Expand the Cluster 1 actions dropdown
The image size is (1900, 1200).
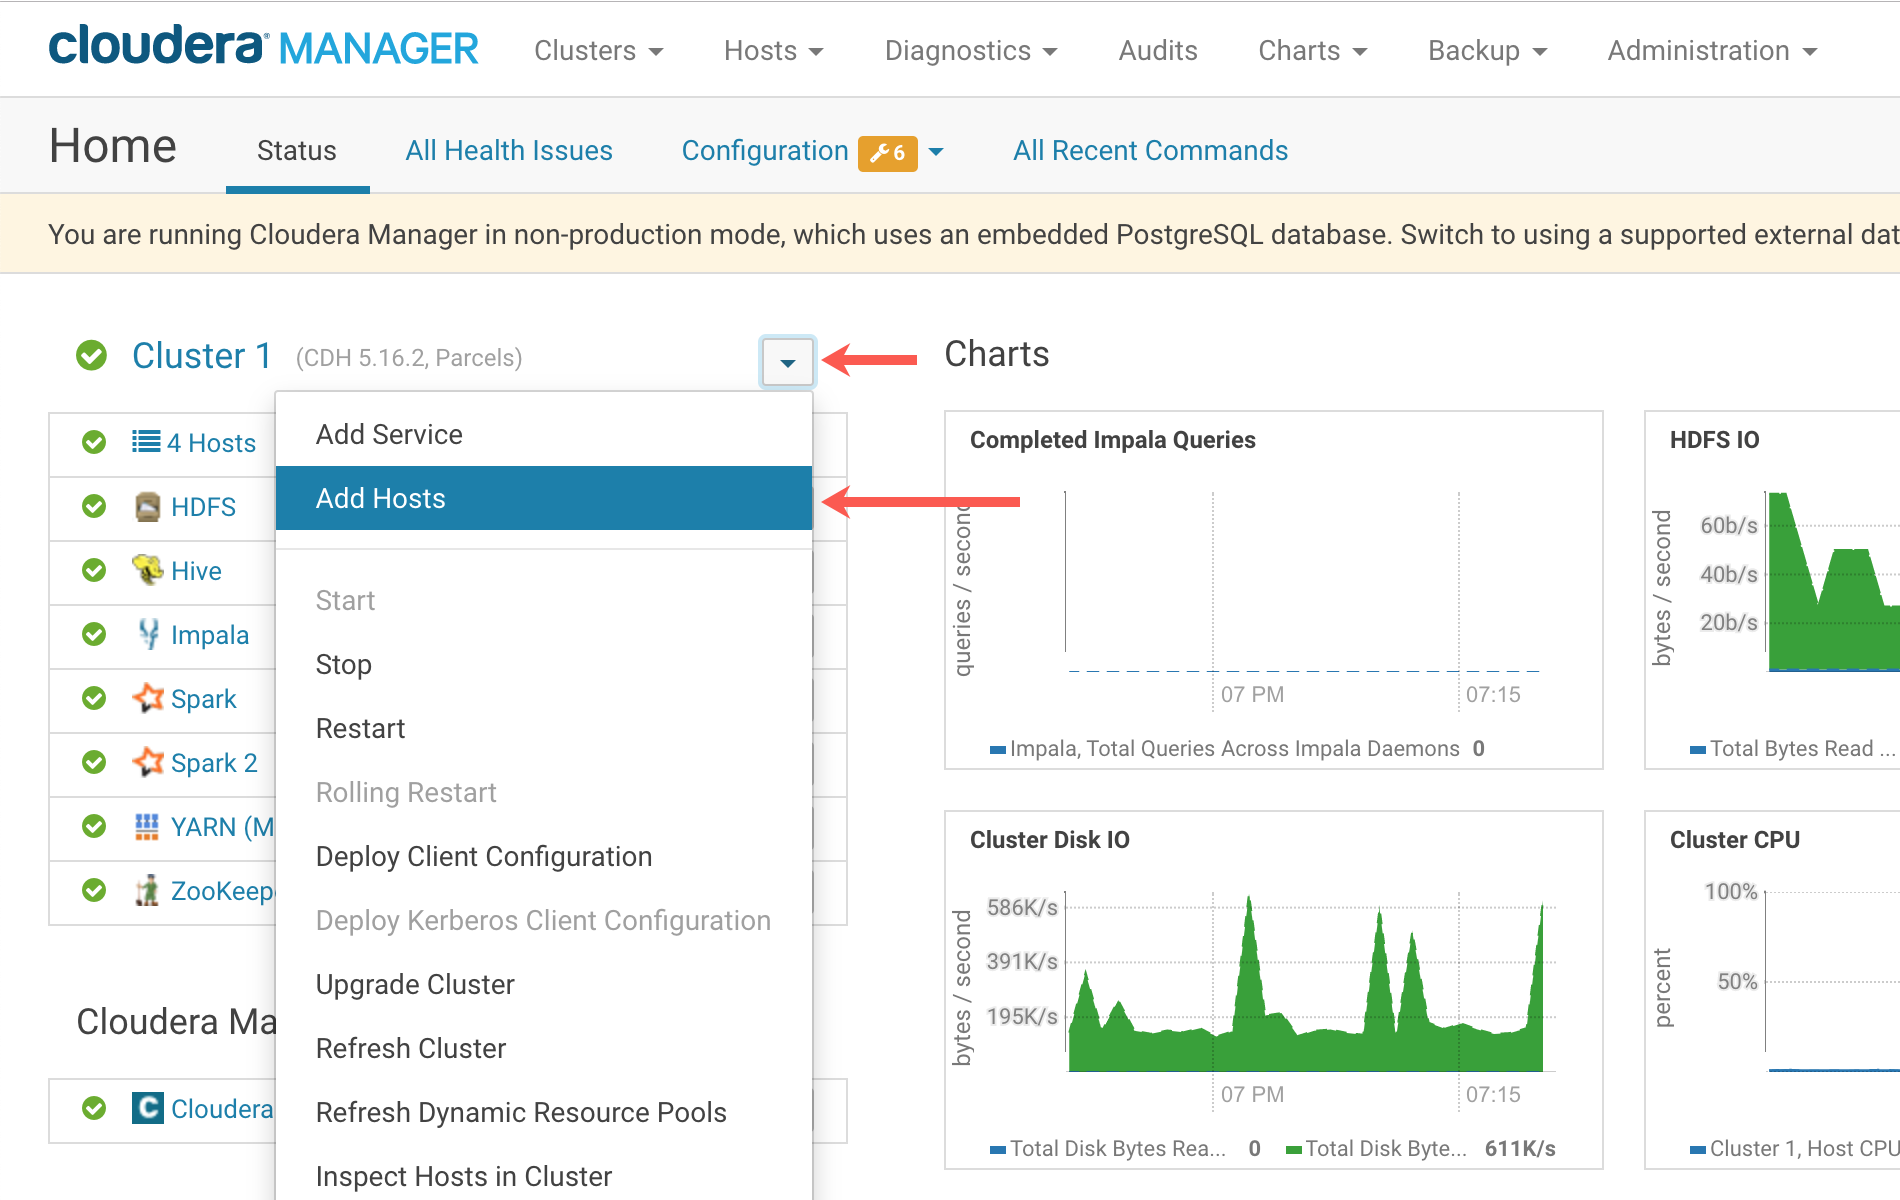point(788,363)
